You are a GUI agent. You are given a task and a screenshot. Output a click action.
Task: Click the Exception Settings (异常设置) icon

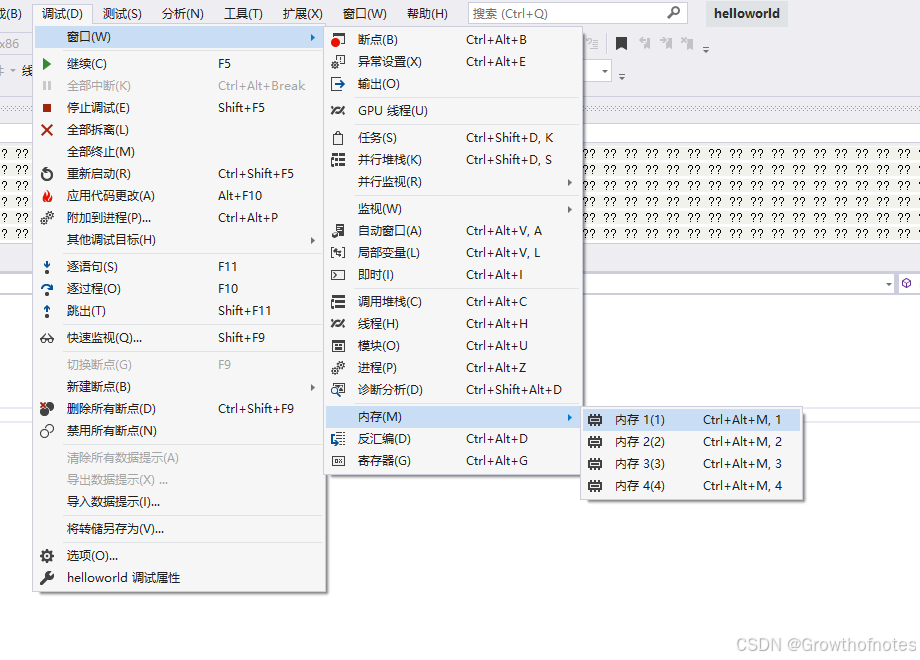pyautogui.click(x=338, y=62)
